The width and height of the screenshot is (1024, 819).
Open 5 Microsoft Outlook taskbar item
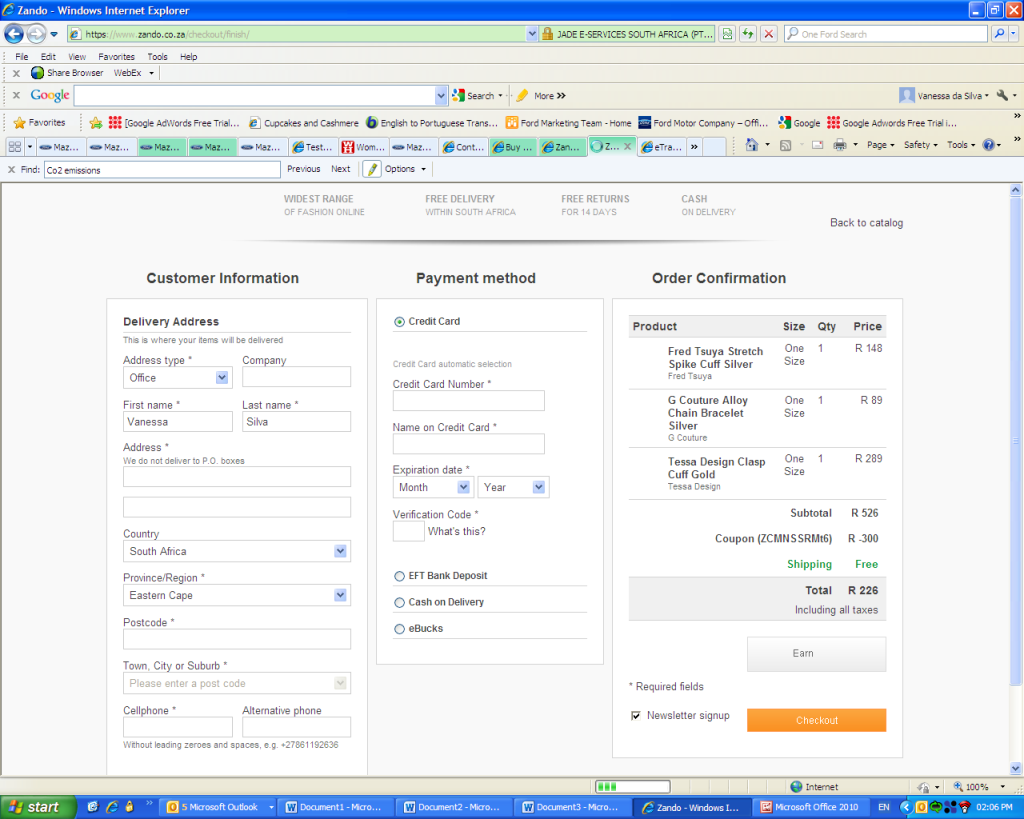click(x=218, y=807)
